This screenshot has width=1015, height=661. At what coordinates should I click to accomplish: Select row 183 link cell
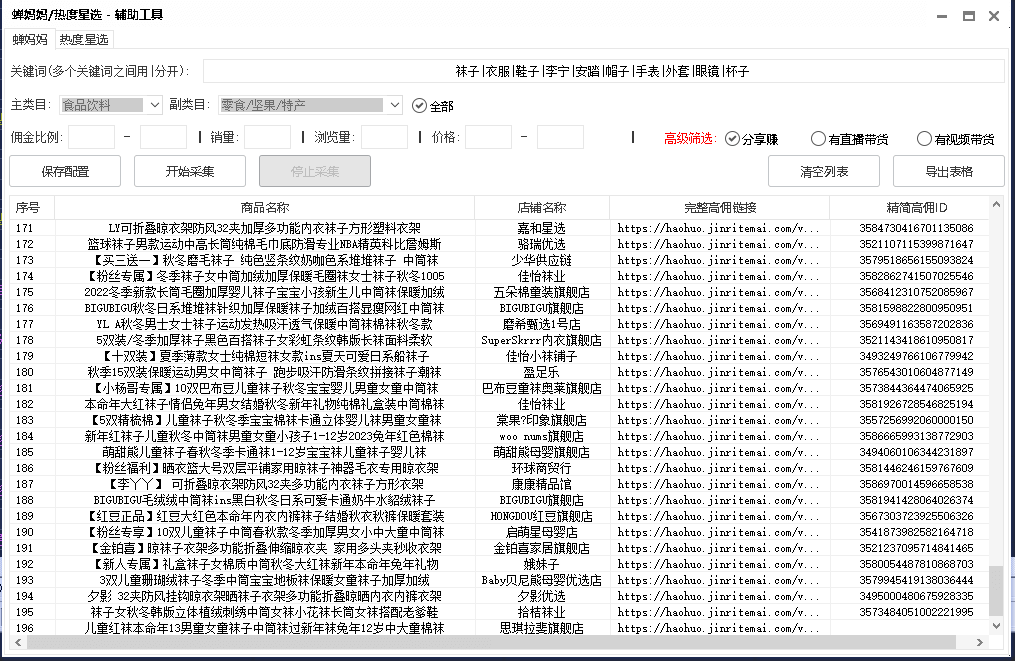(x=719, y=420)
